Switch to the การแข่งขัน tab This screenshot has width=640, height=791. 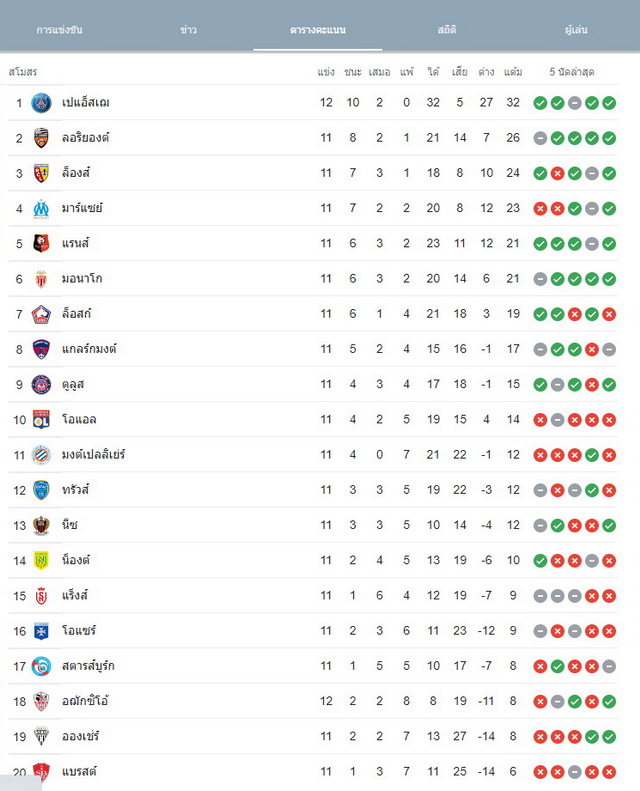pyautogui.click(x=60, y=30)
